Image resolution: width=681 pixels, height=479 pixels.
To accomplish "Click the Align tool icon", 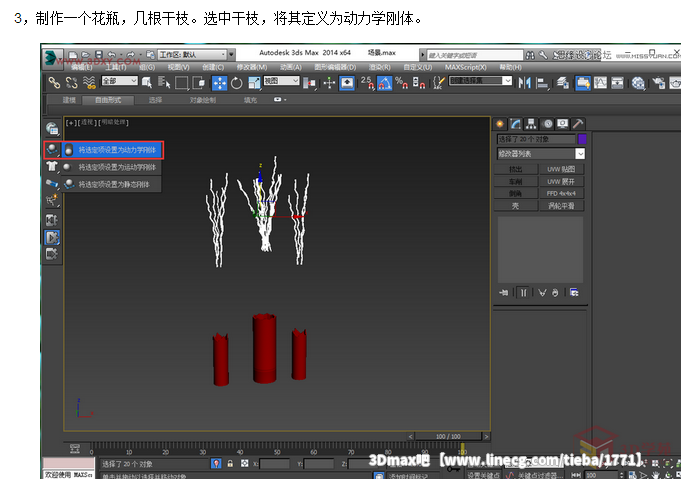I will 542,83.
